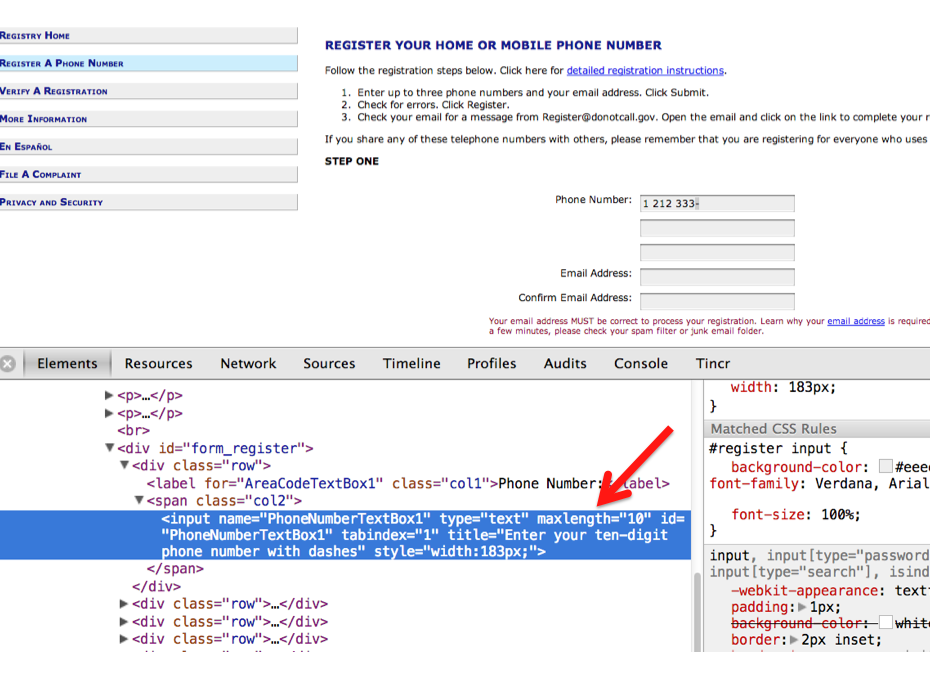Expand the first collapsed p element

(x=109, y=396)
